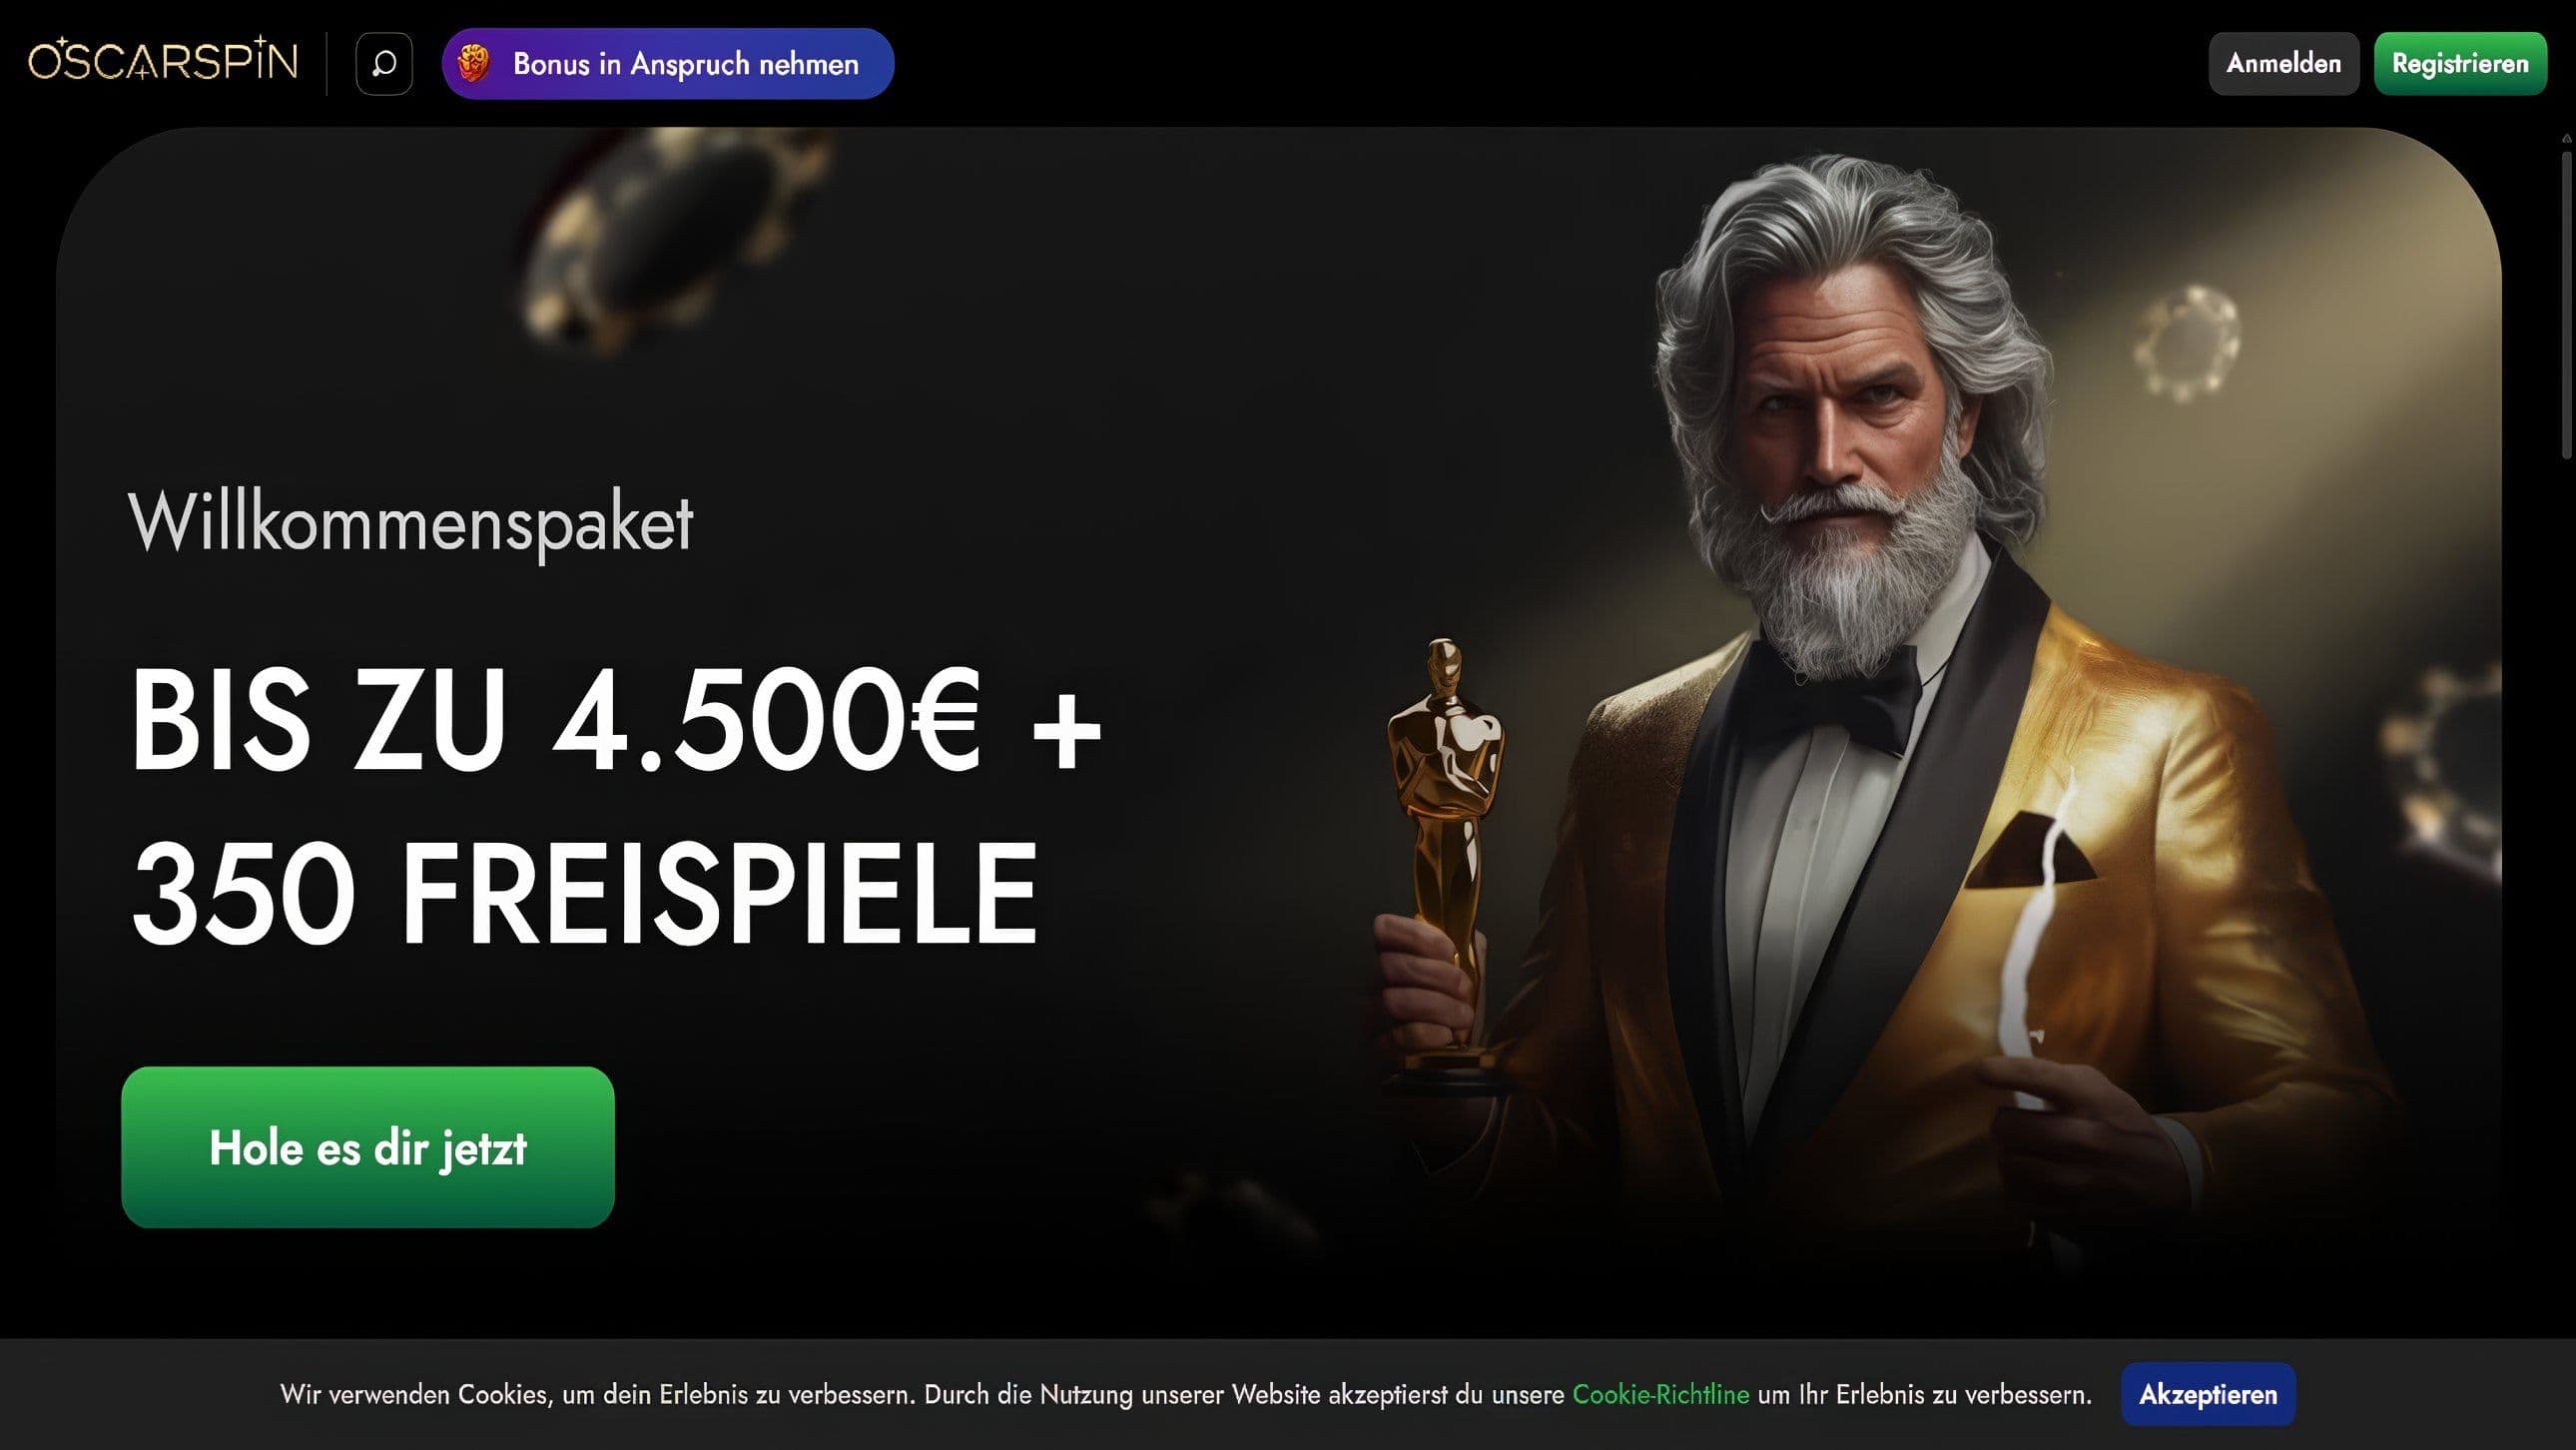The width and height of the screenshot is (2576, 1450).
Task: Click the golden Oscar statuette
Action: coord(1445,860)
